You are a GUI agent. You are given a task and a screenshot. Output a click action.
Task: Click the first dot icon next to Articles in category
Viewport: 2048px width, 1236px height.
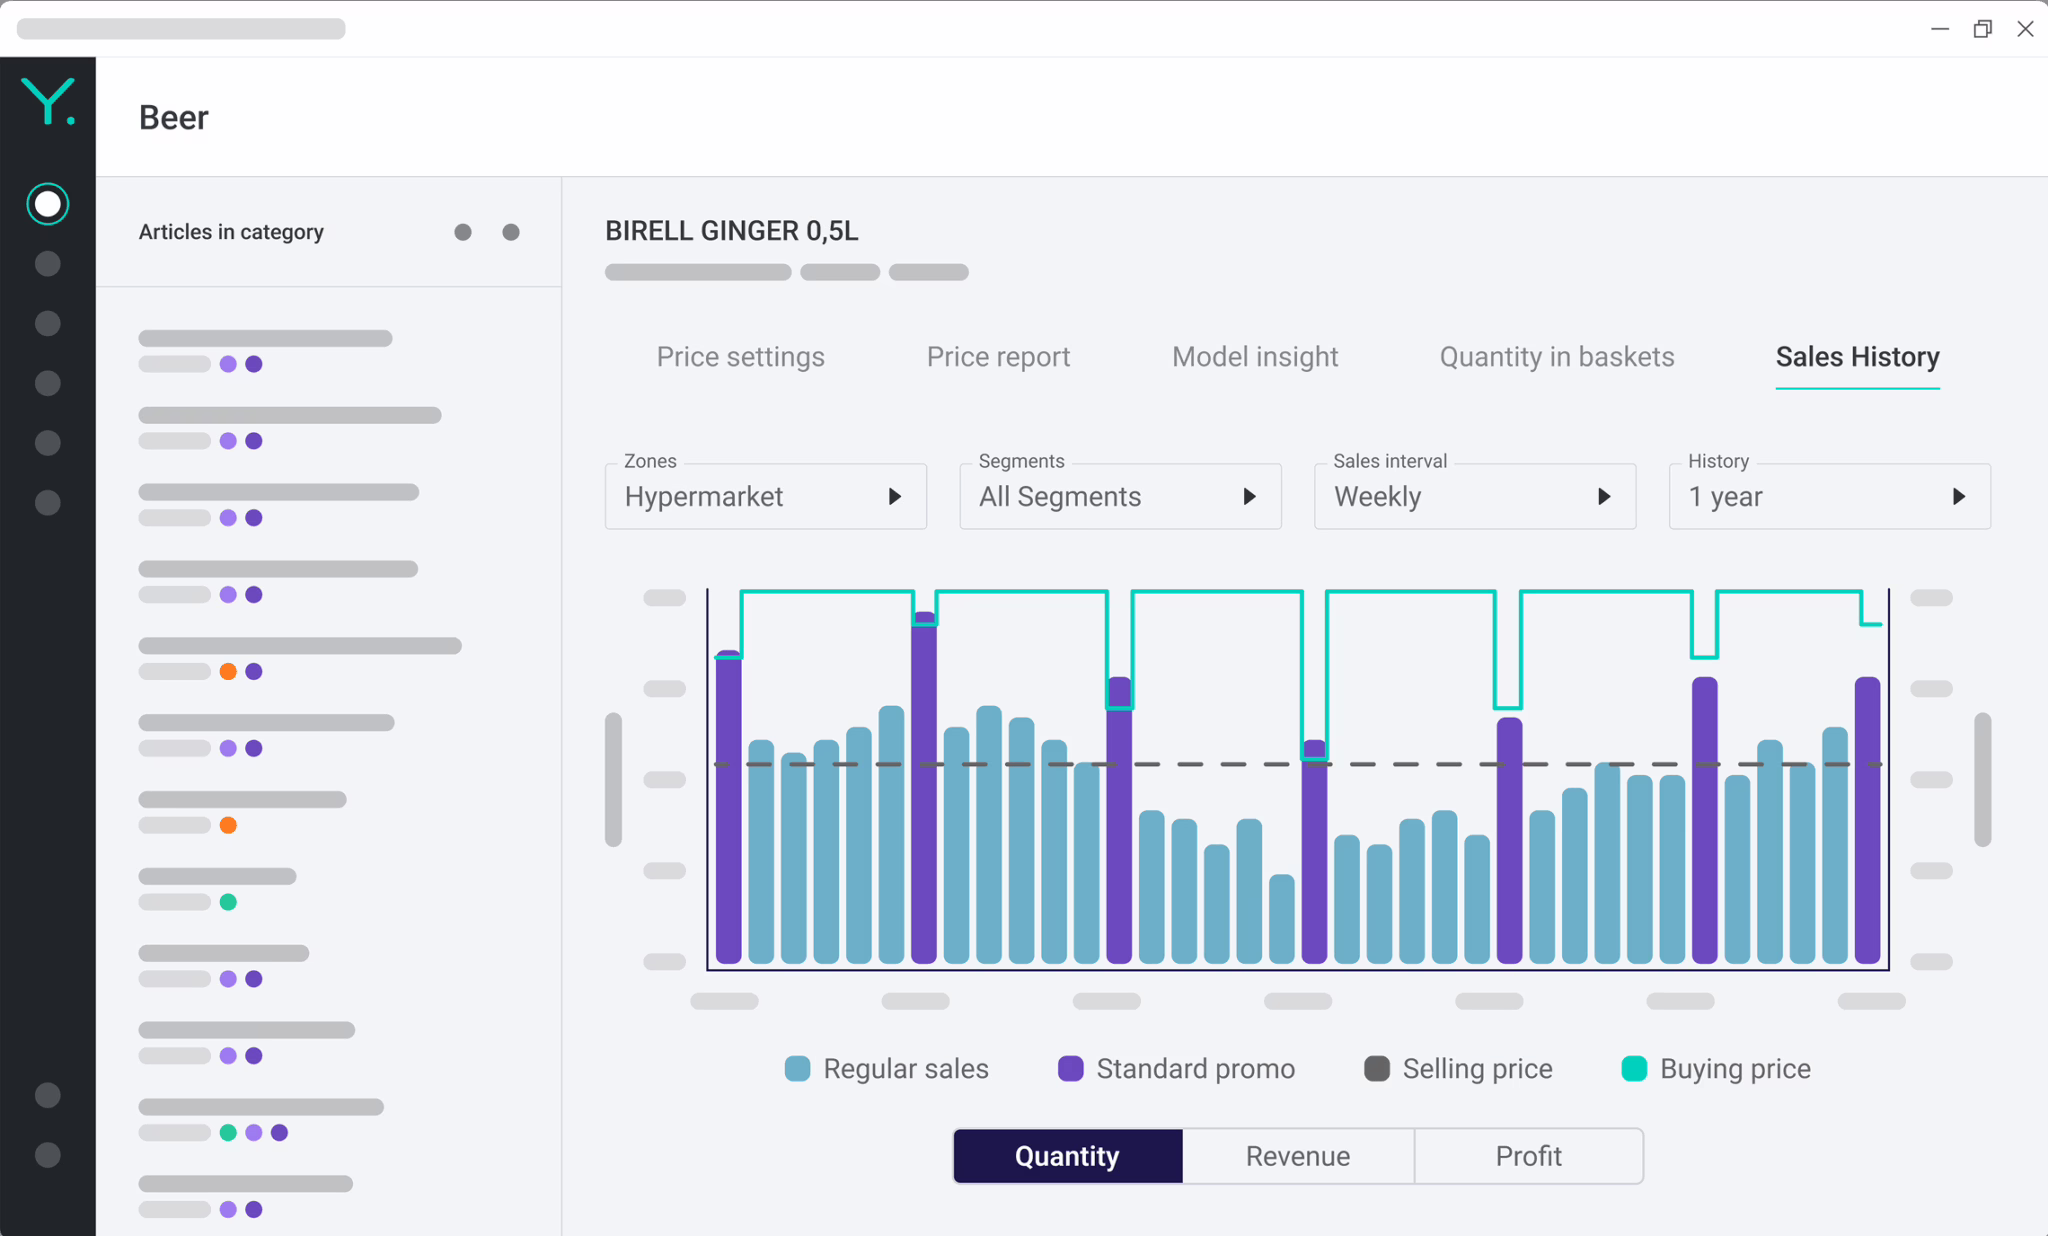coord(463,231)
